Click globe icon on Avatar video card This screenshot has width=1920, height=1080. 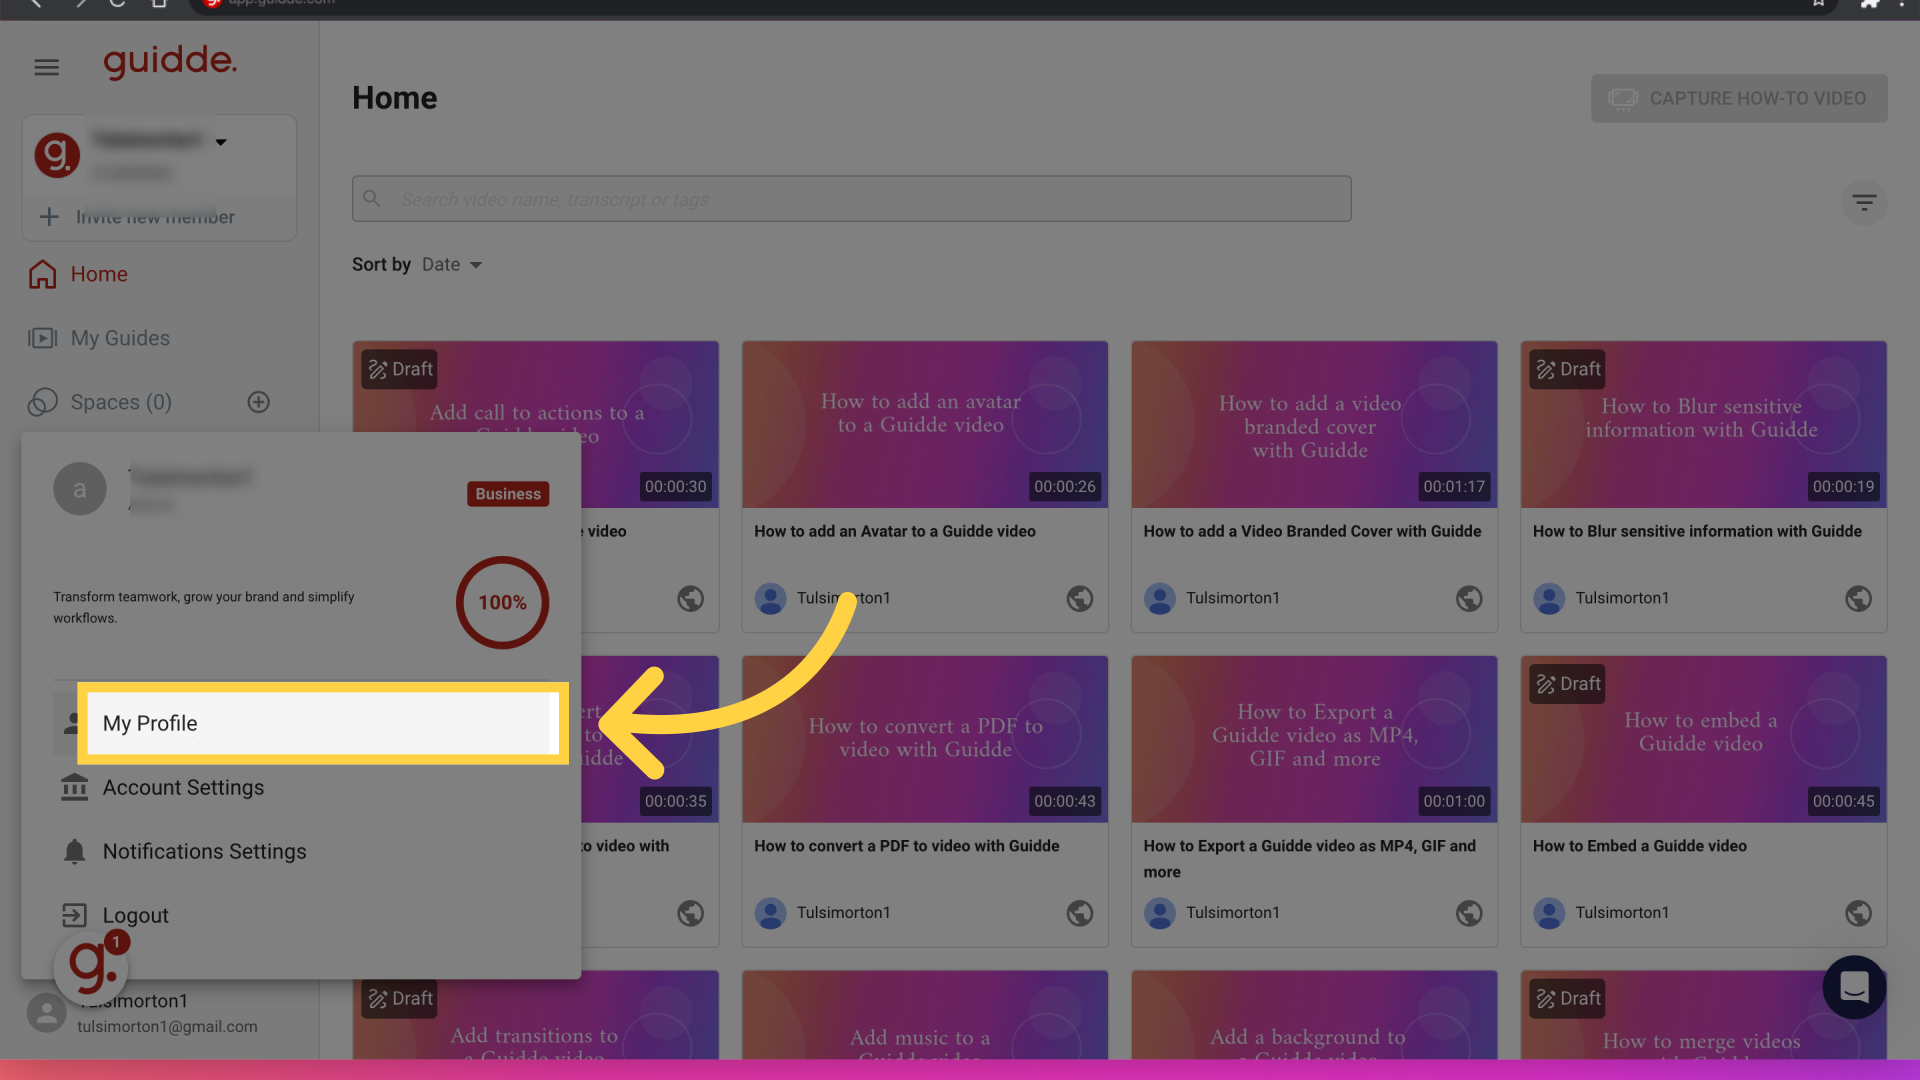coord(1080,599)
